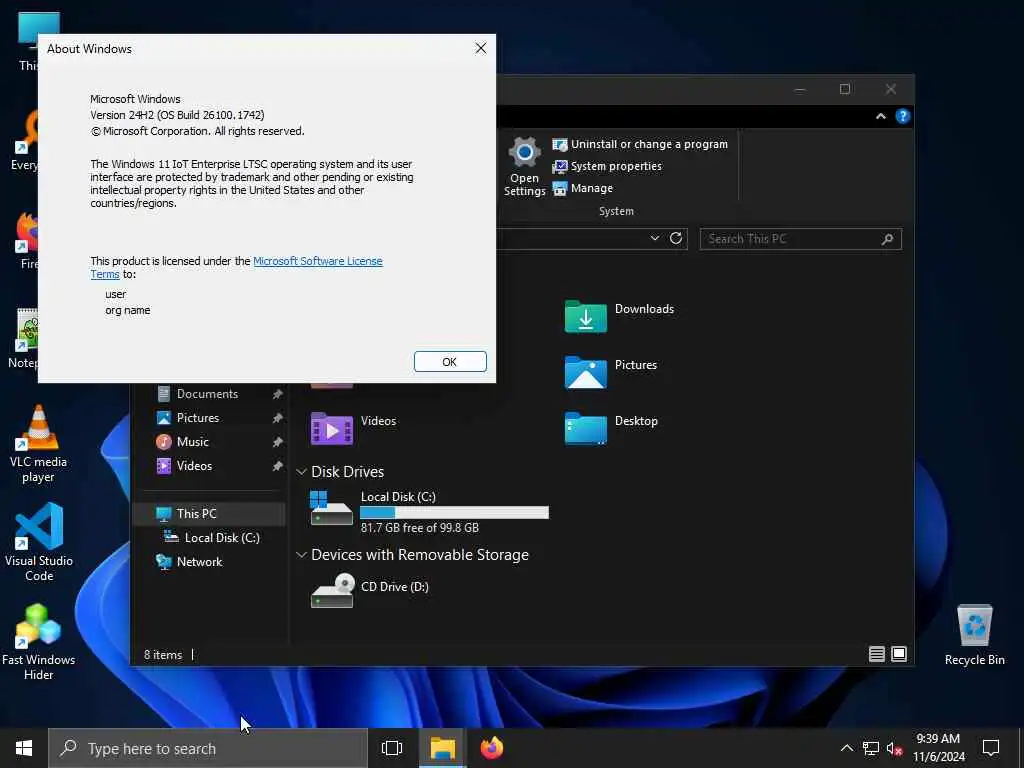Show hidden system tray icons
This screenshot has height=768, width=1024.
846,748
